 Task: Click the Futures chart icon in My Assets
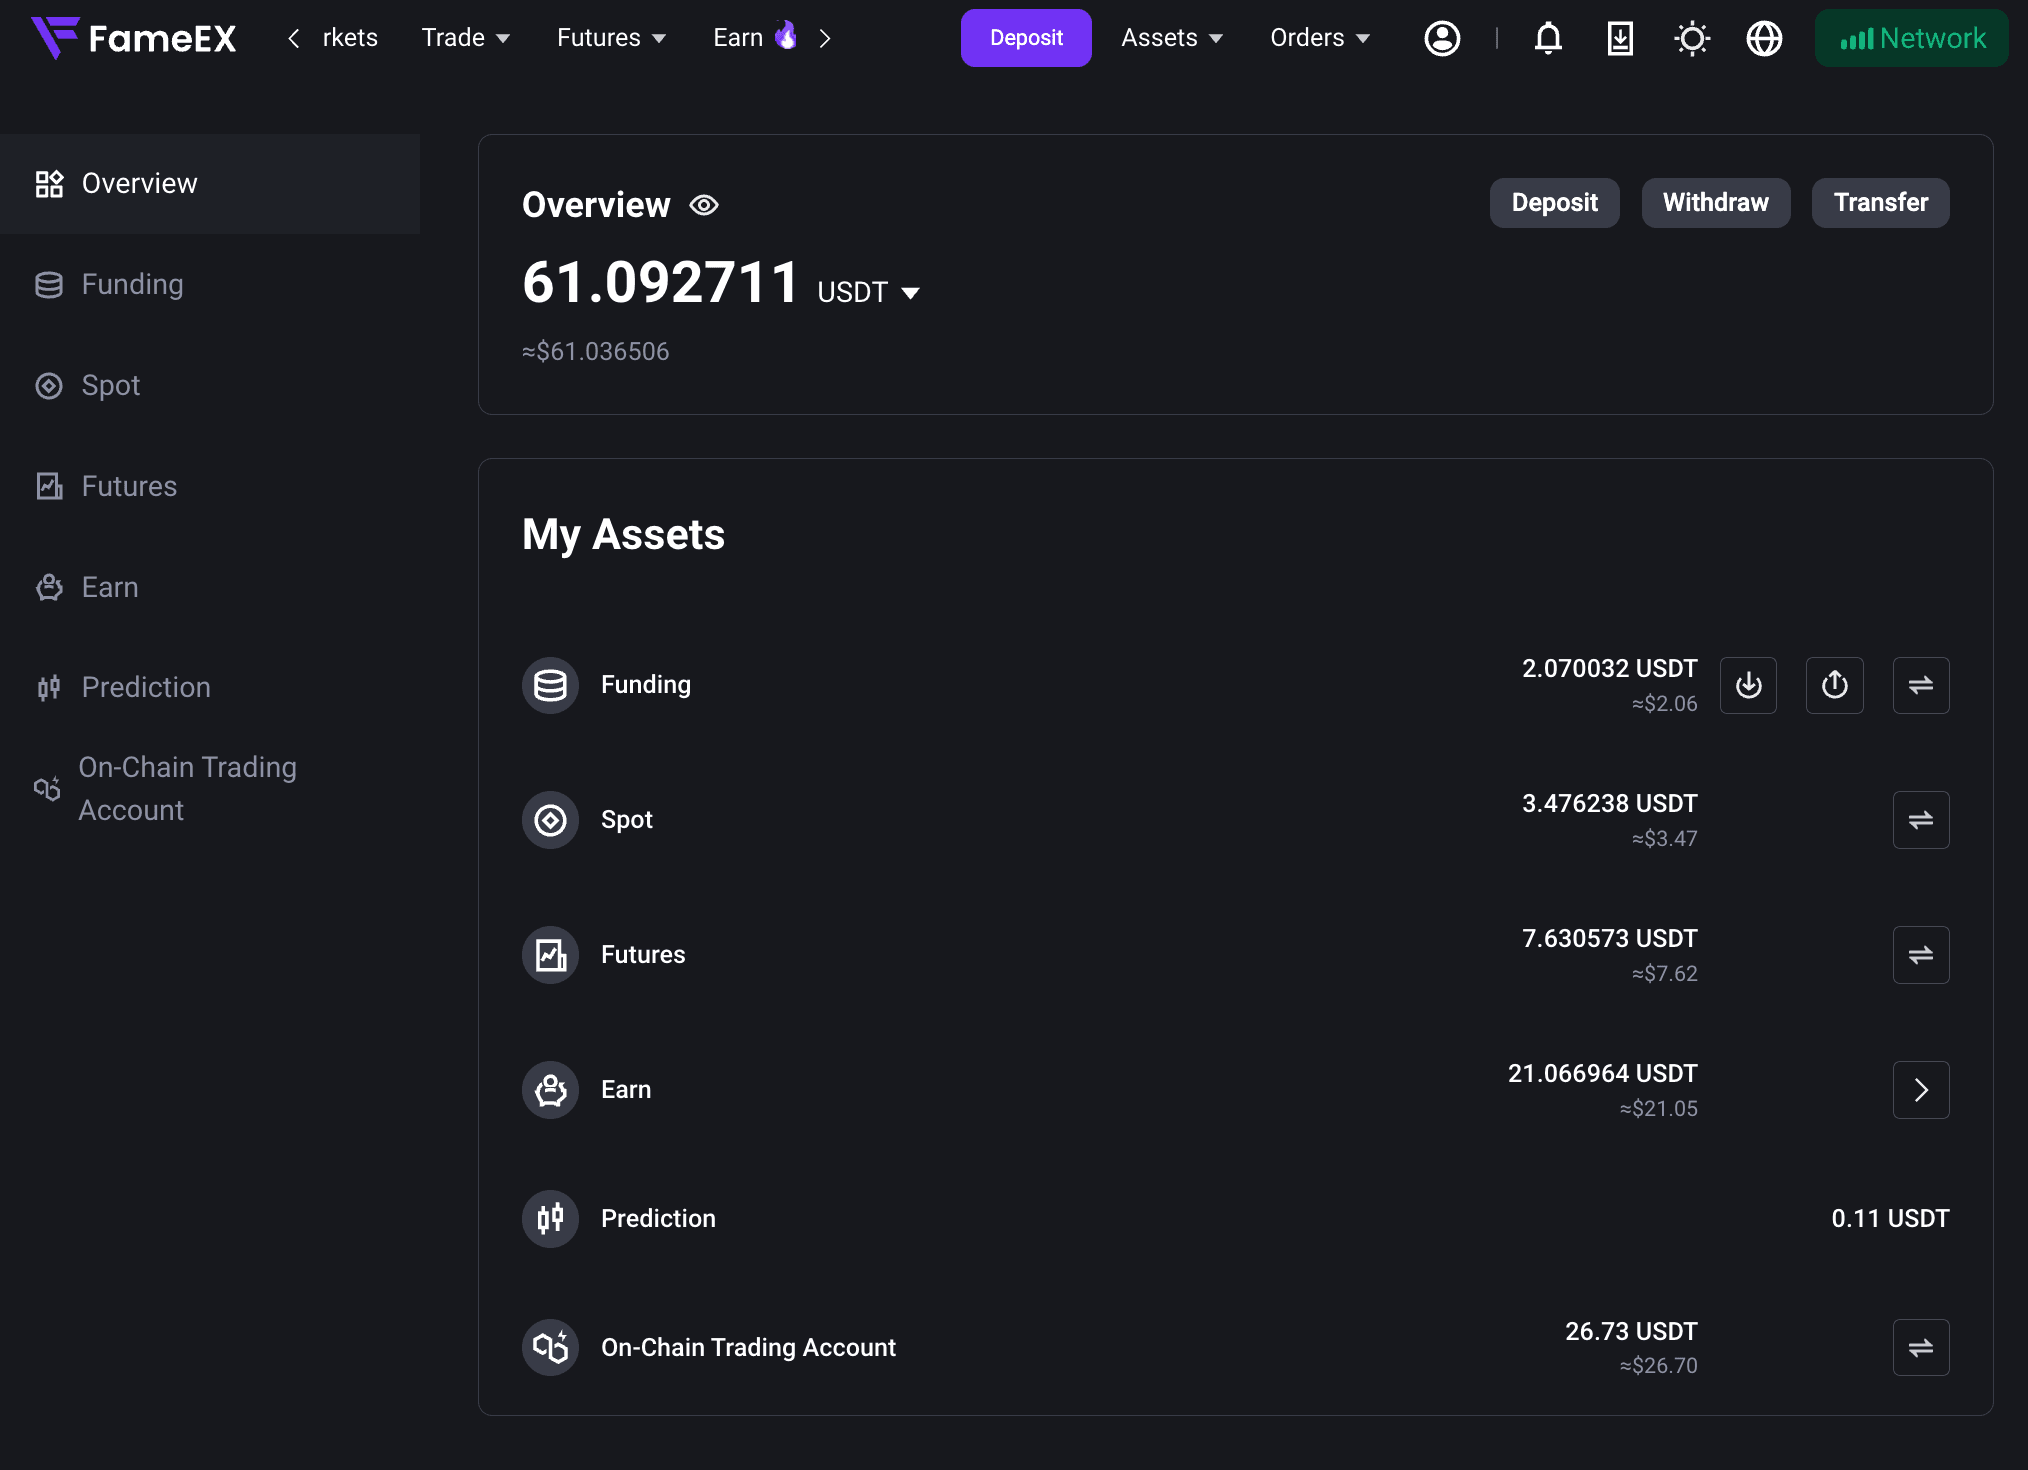point(550,955)
